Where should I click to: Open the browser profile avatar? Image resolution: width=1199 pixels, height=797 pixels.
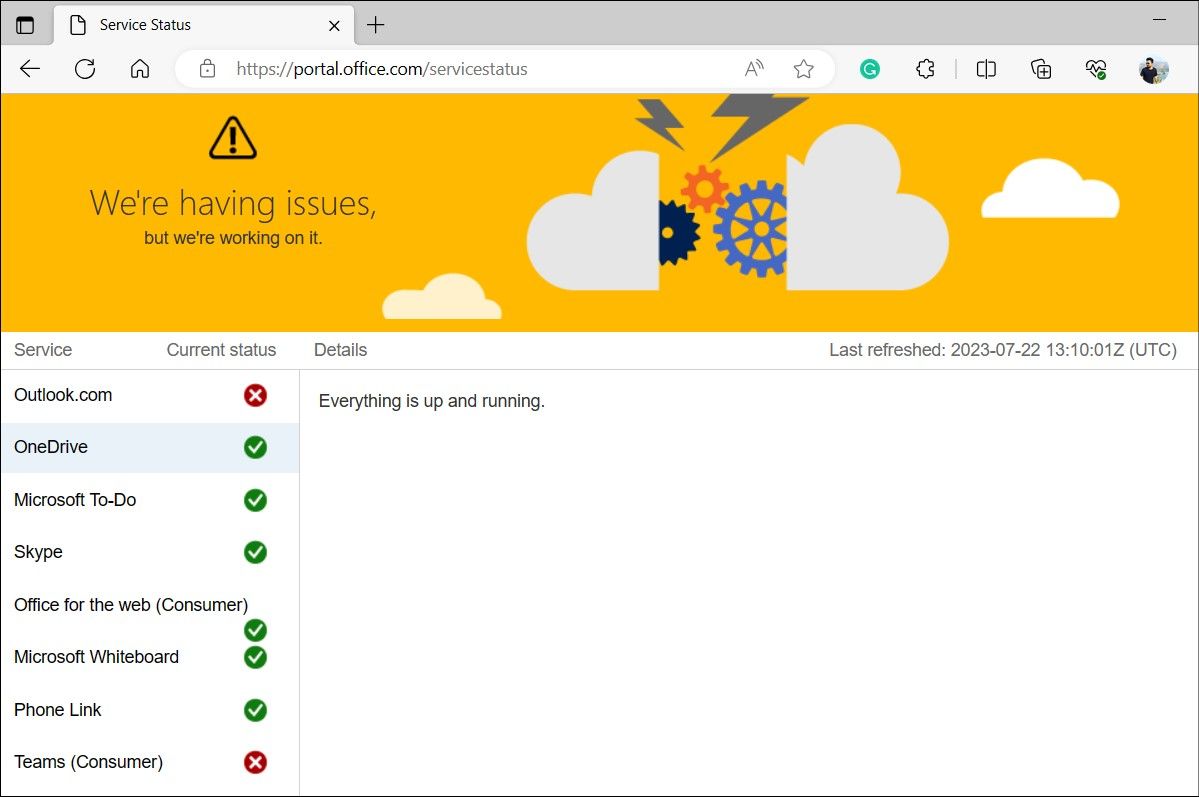pyautogui.click(x=1154, y=69)
